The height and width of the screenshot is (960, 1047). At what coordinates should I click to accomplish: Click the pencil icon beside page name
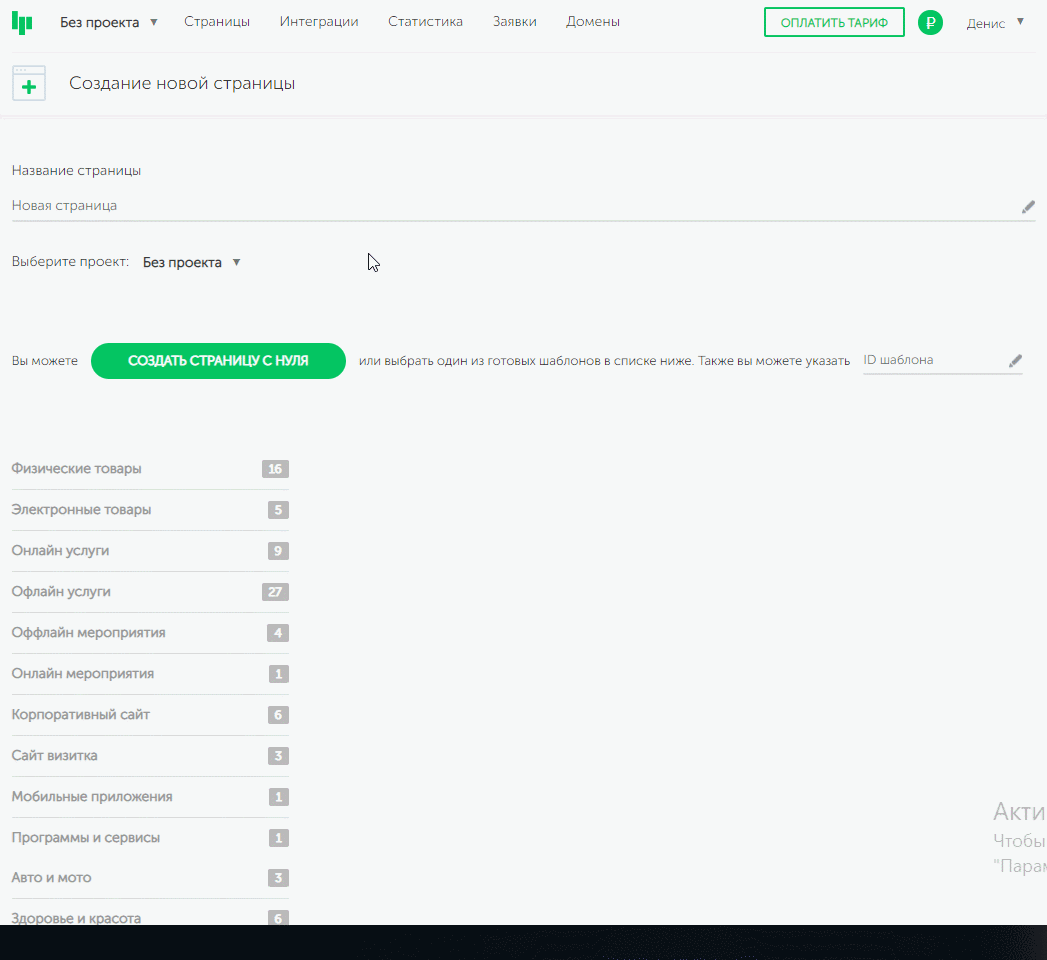pyautogui.click(x=1028, y=206)
